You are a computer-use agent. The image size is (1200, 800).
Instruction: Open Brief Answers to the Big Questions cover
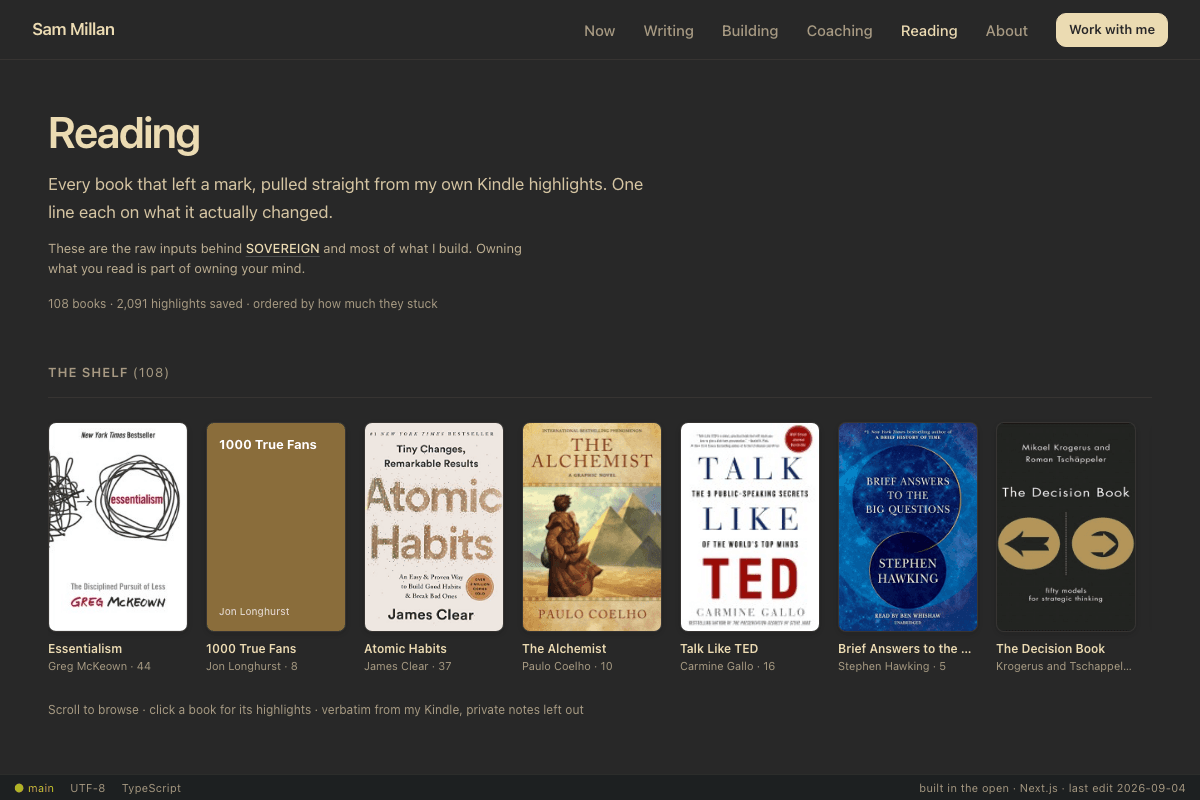coord(908,527)
